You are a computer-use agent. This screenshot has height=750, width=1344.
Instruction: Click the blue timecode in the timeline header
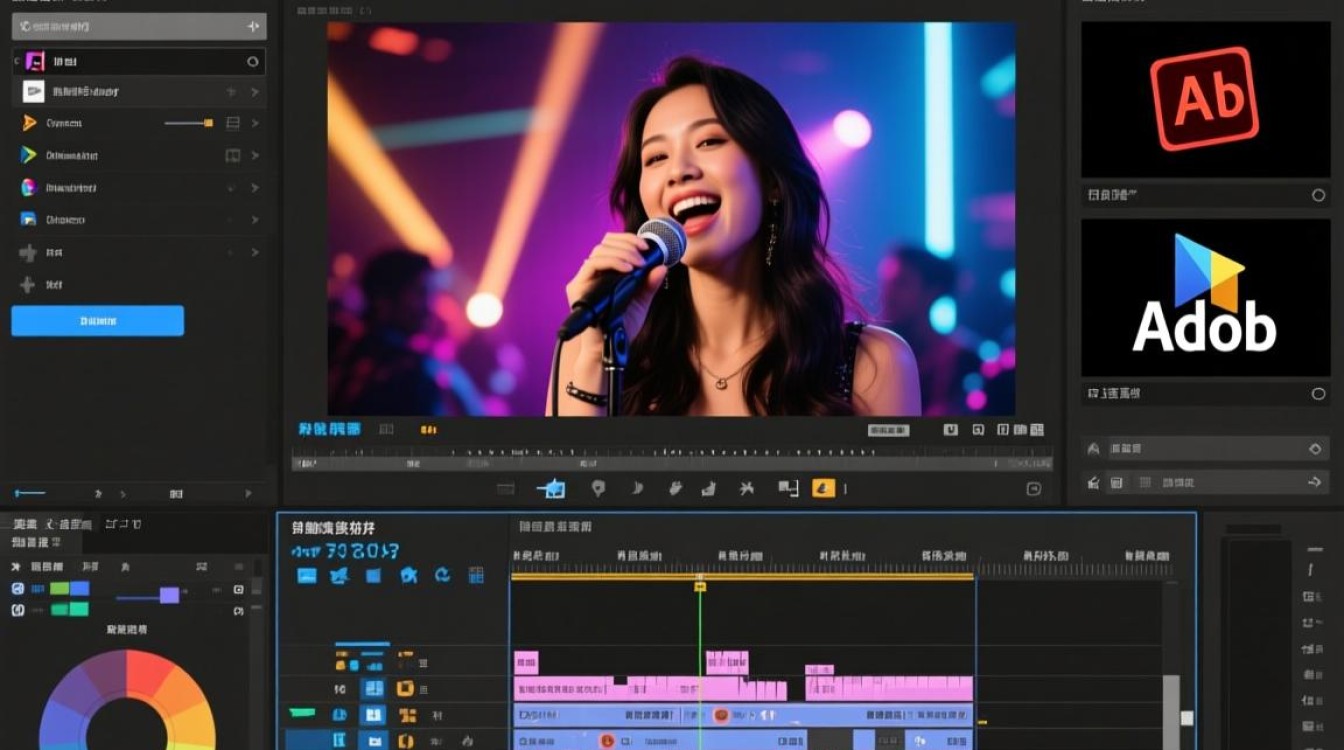345,550
